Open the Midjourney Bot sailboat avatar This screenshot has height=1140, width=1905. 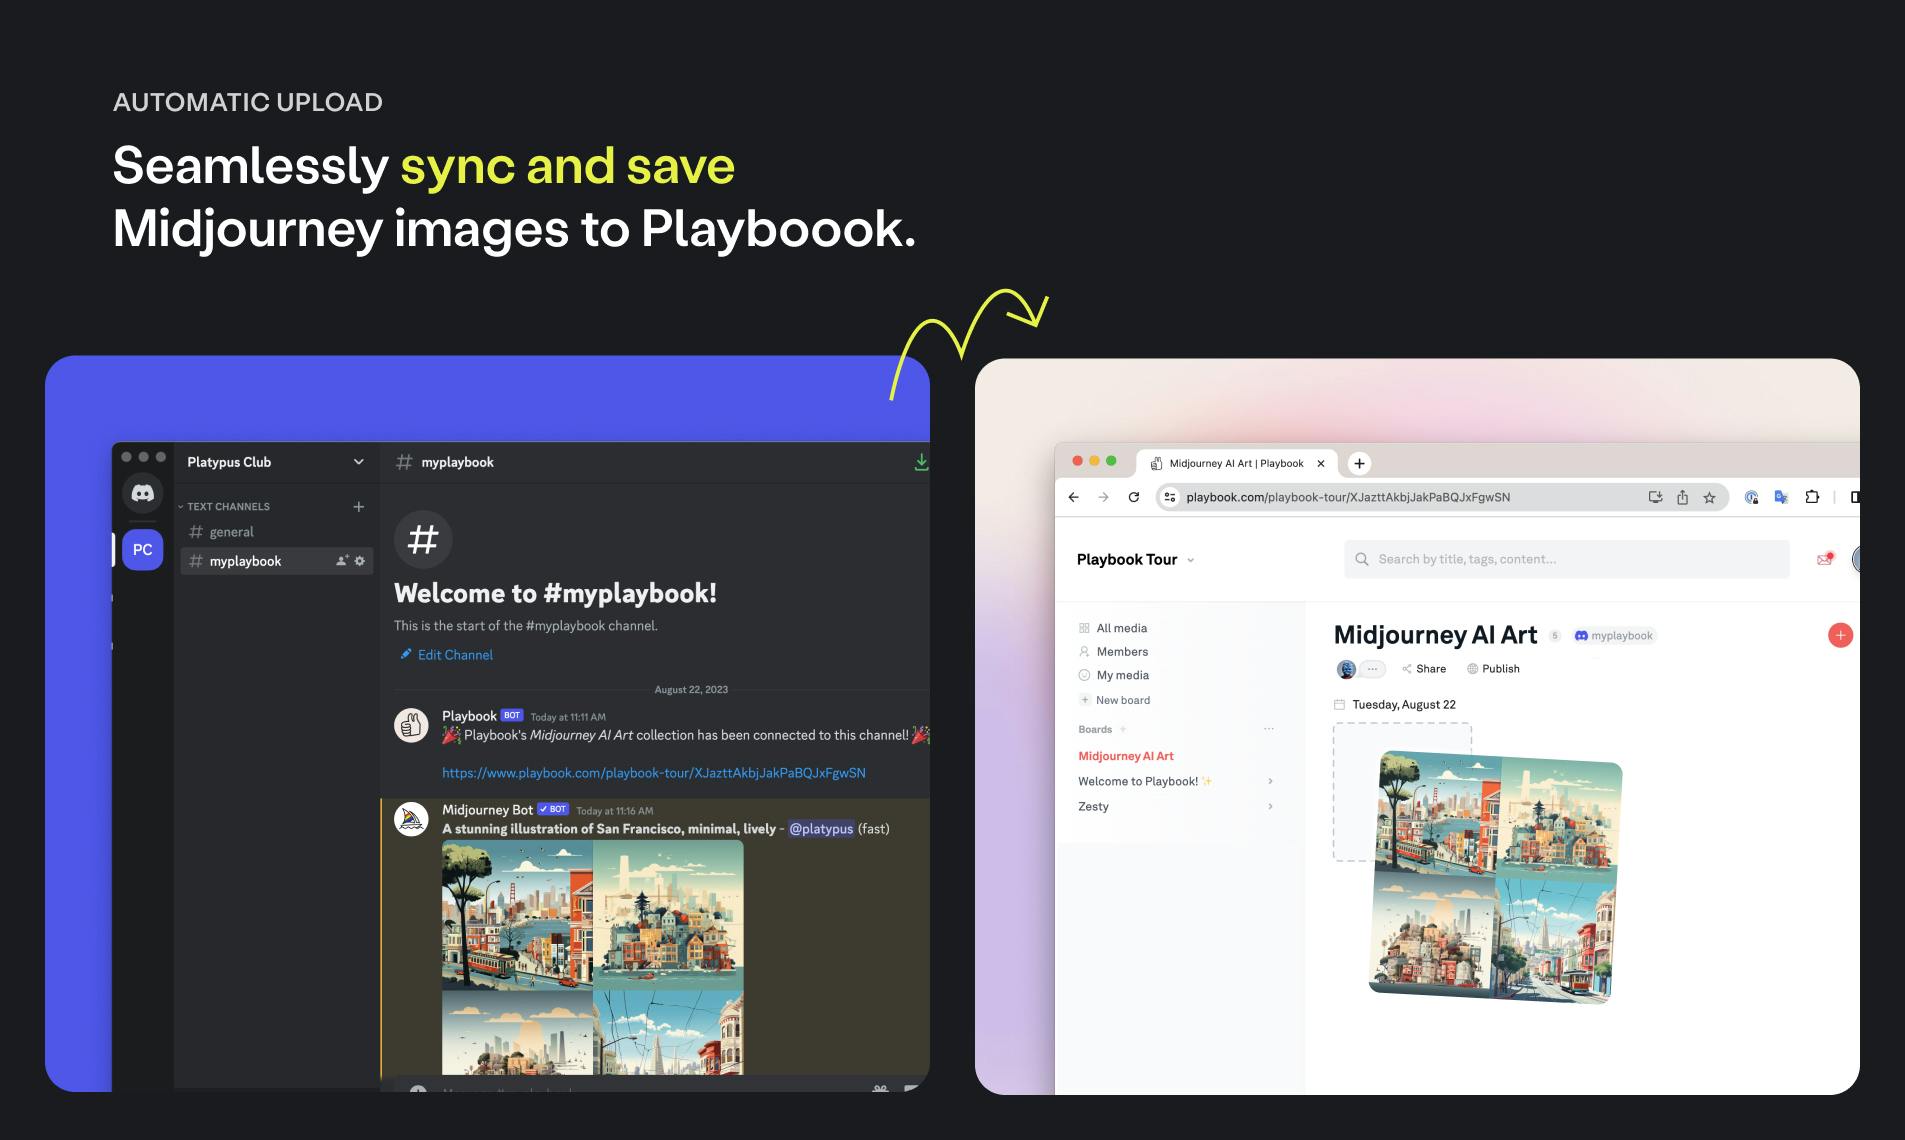coord(411,819)
